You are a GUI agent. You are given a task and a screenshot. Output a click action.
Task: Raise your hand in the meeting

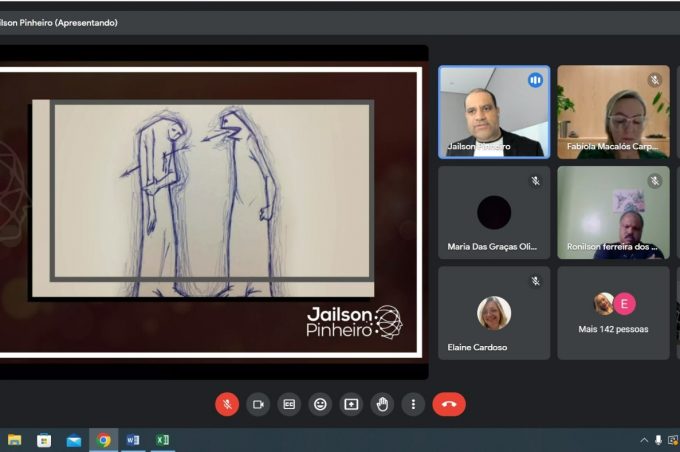point(382,404)
